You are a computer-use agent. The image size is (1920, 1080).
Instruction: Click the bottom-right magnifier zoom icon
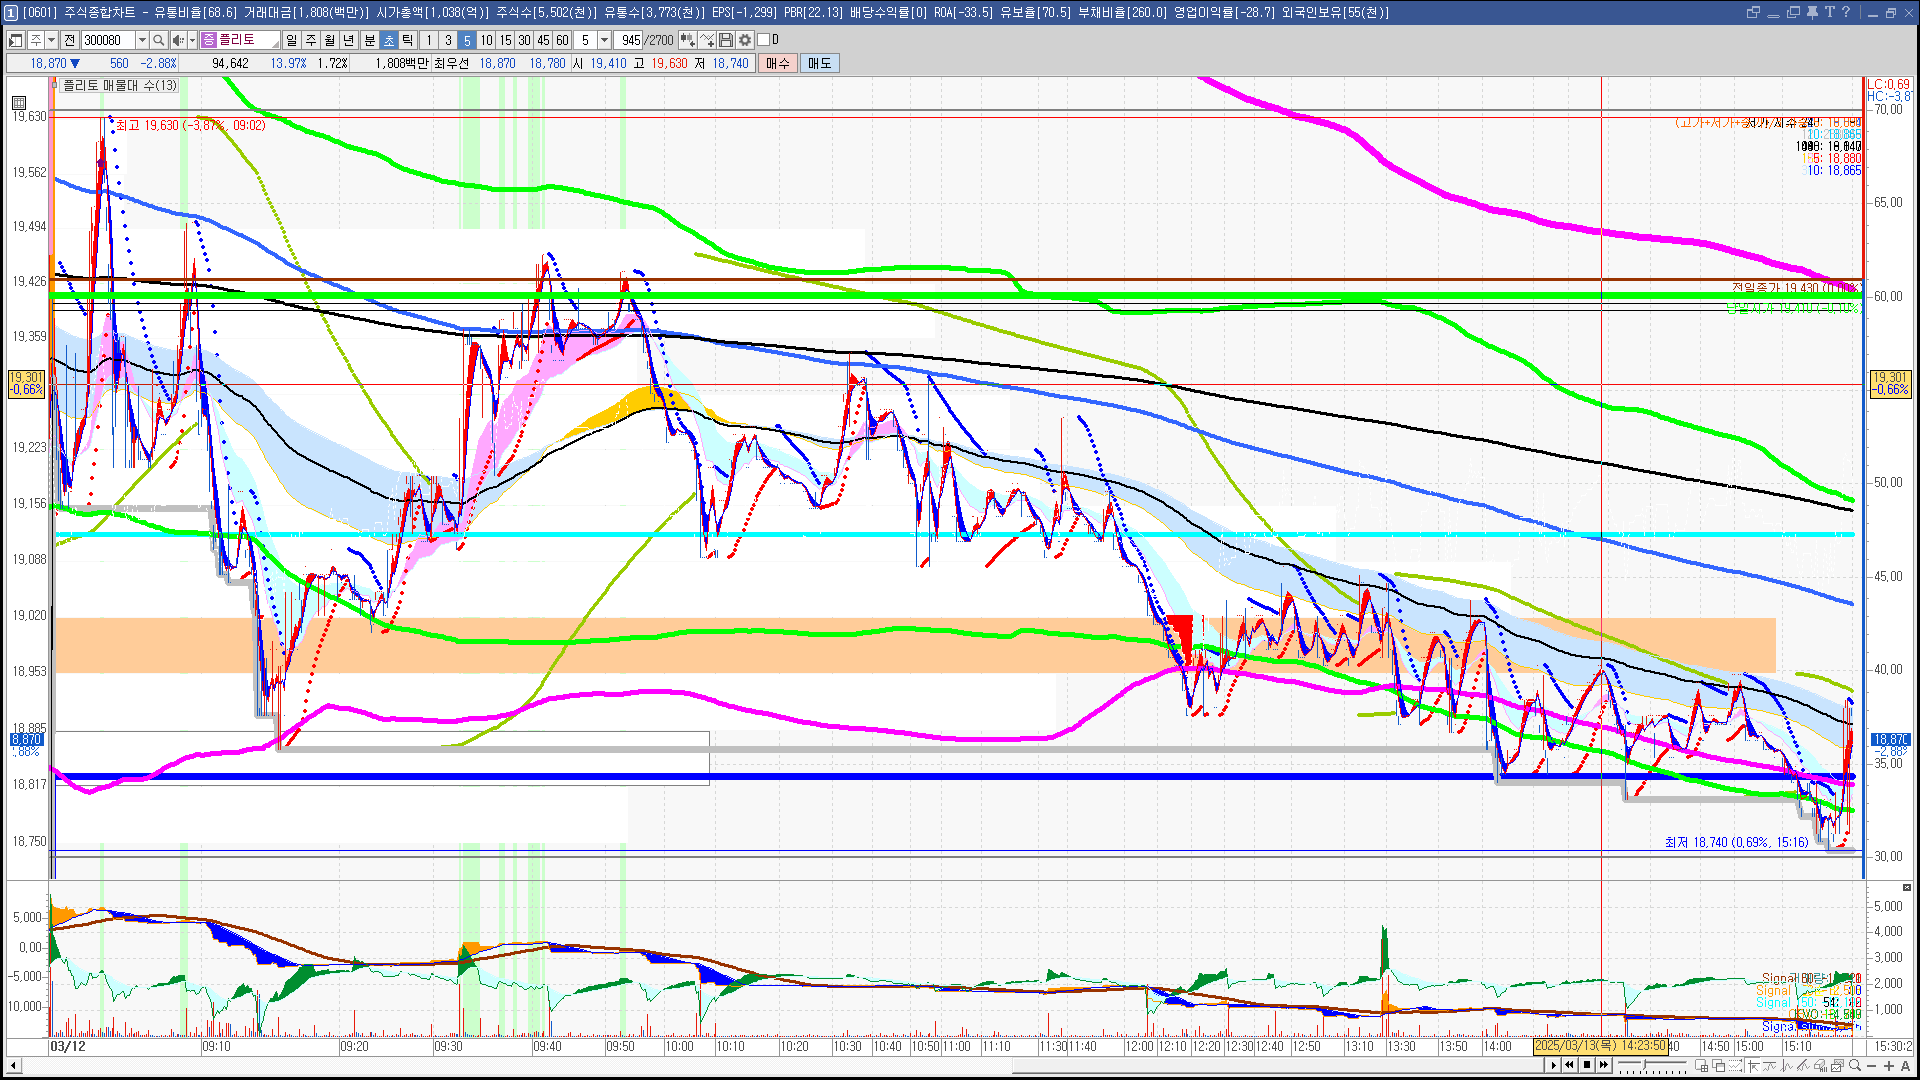[1855, 1066]
